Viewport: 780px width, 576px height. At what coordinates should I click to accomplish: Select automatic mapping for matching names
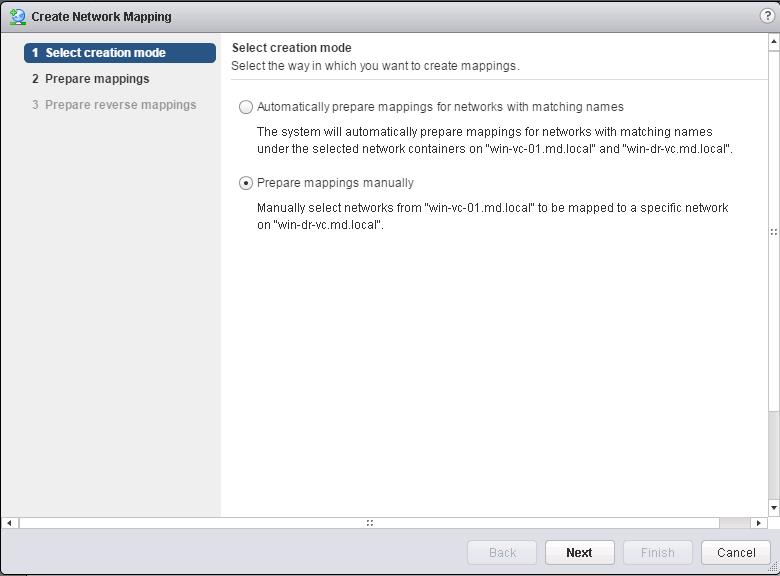tap(246, 107)
